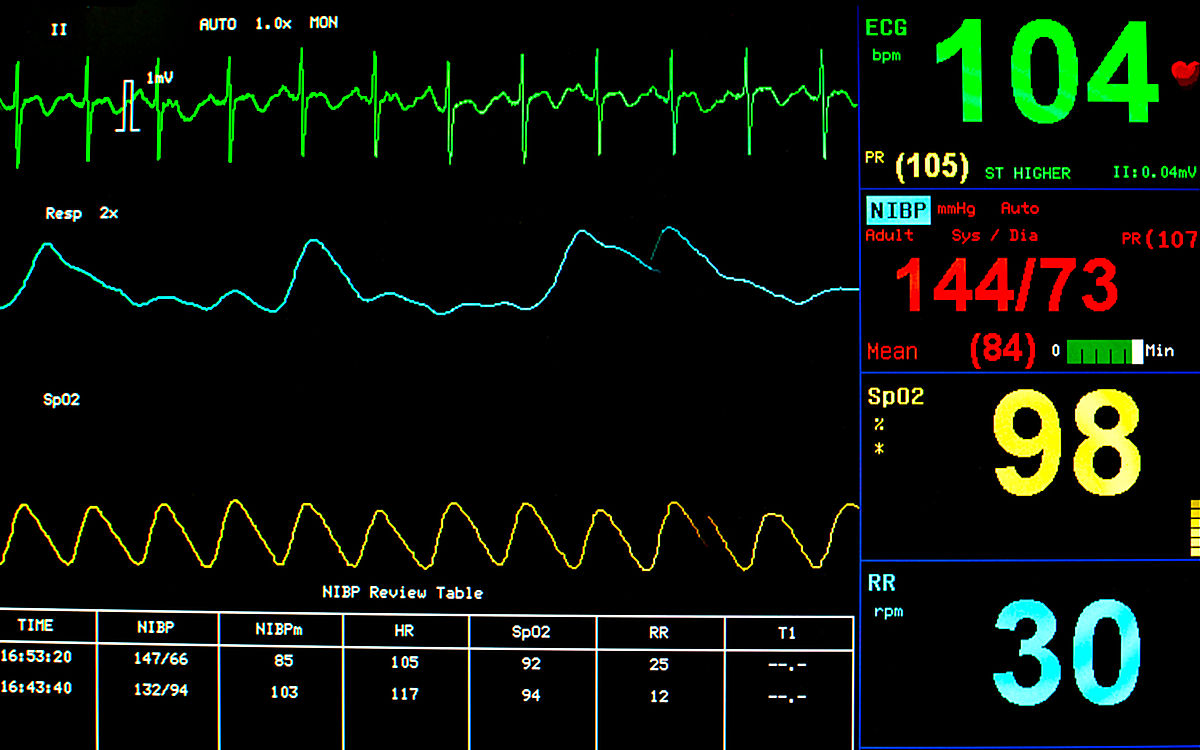Click the large 104 heart rate value

[x=1045, y=75]
